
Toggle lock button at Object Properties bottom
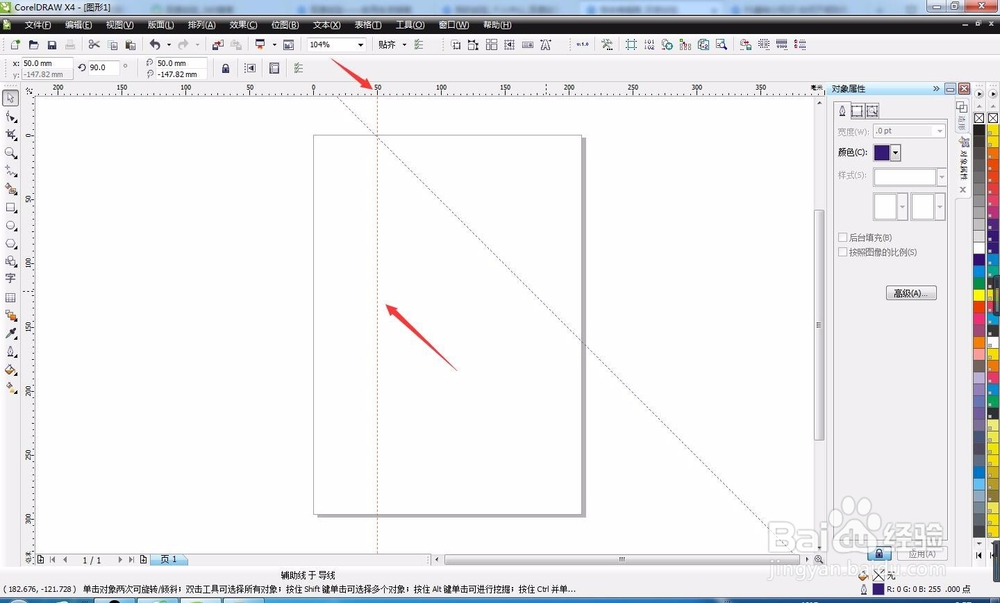(879, 553)
